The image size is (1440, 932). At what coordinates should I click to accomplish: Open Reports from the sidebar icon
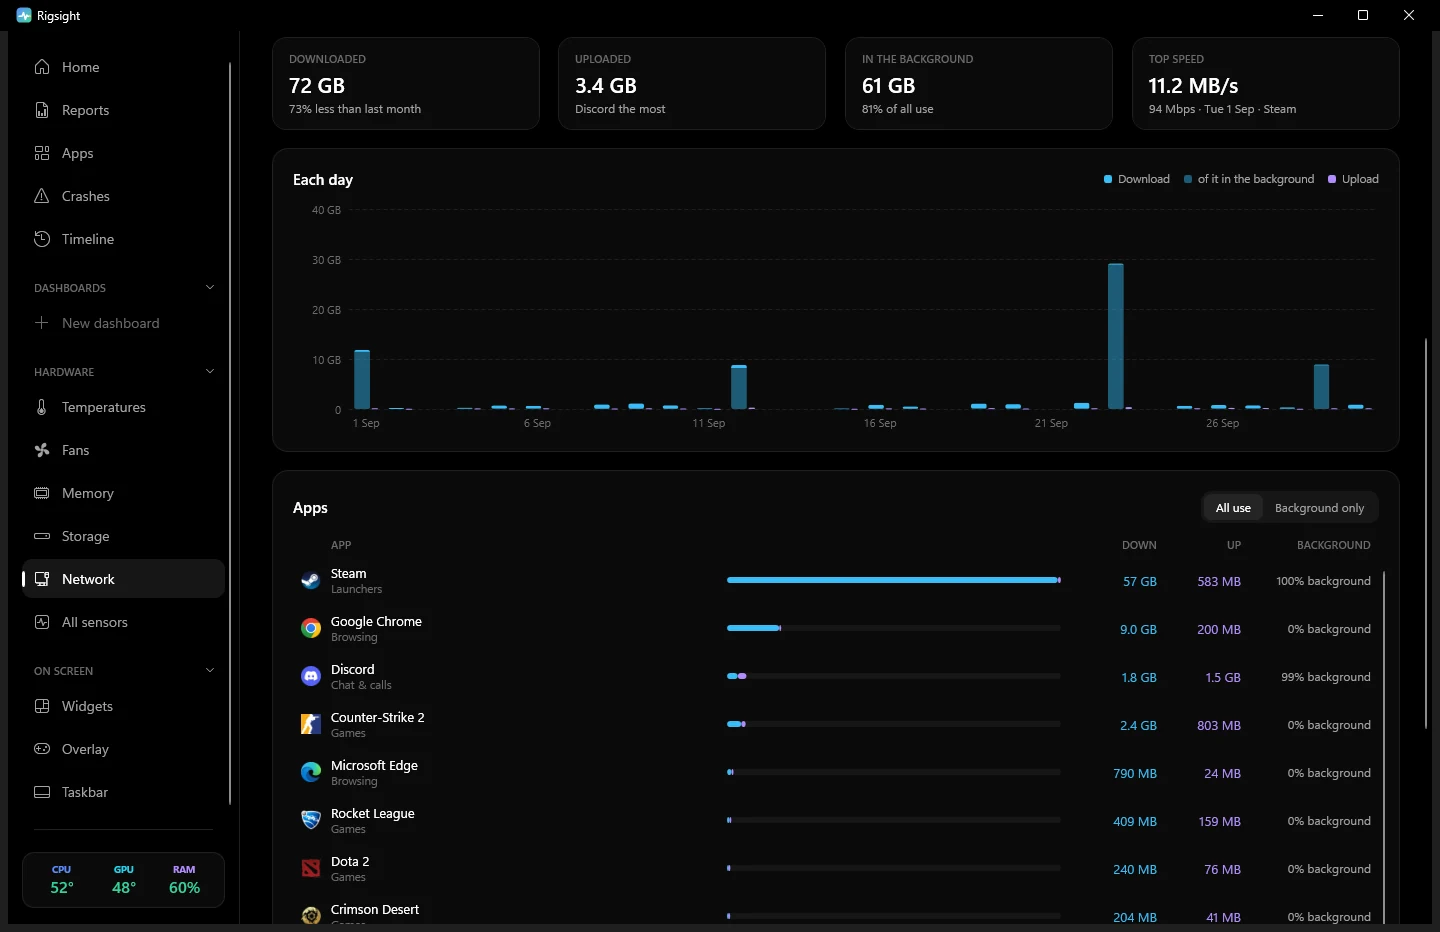tap(42, 110)
